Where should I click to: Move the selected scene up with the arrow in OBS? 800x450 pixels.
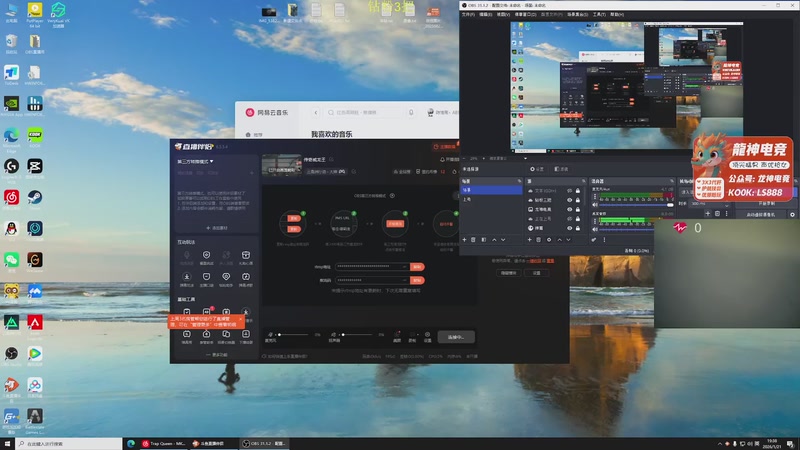click(494, 240)
